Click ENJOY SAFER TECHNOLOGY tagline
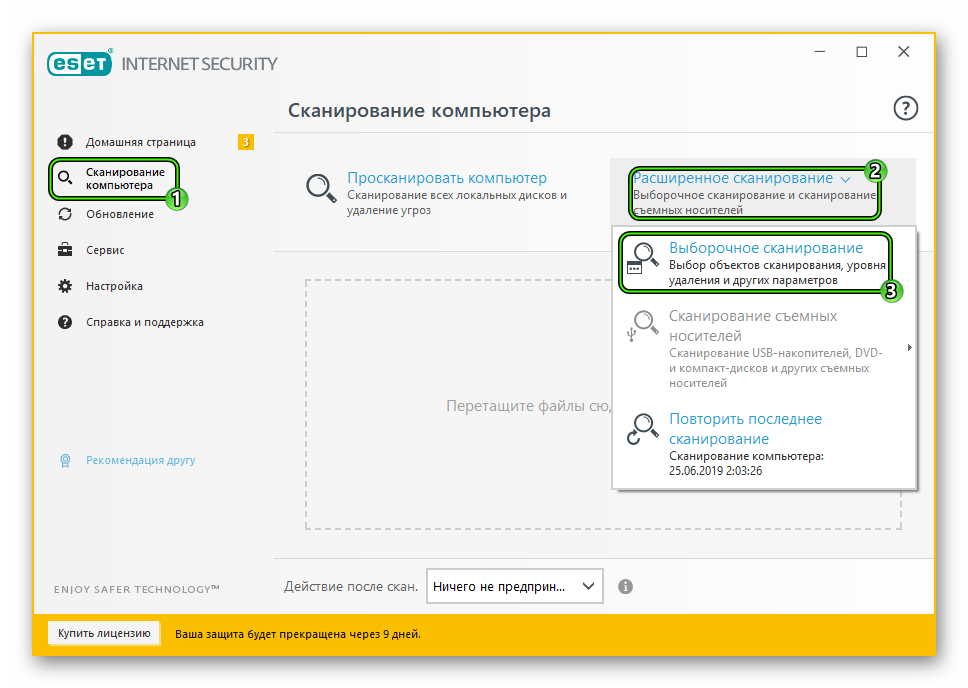This screenshot has height=688, width=968. tap(136, 589)
